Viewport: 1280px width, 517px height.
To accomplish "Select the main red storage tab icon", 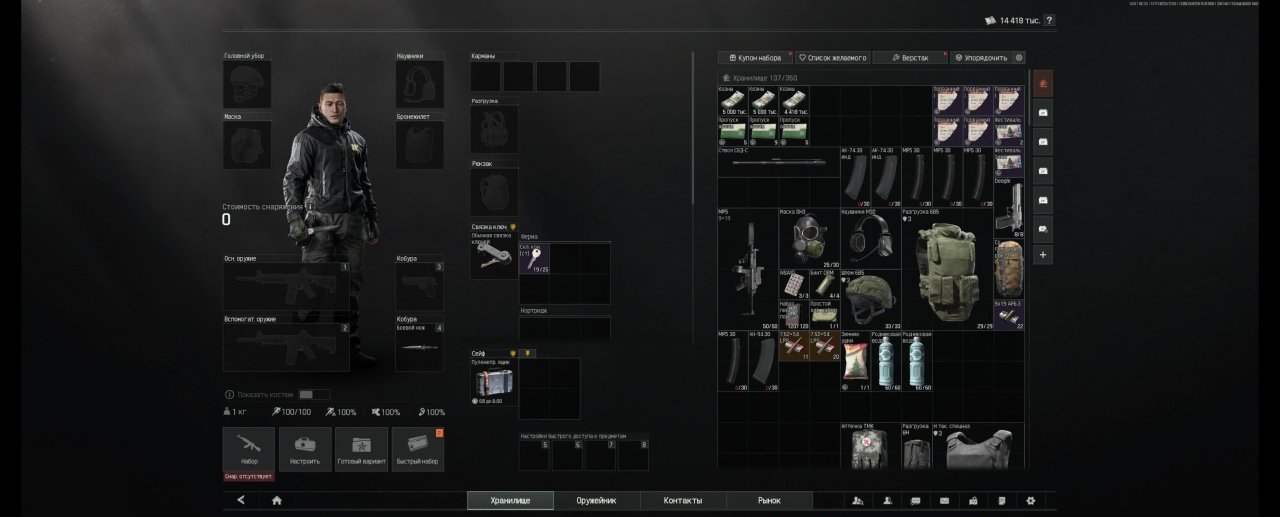I will pyautogui.click(x=1043, y=84).
